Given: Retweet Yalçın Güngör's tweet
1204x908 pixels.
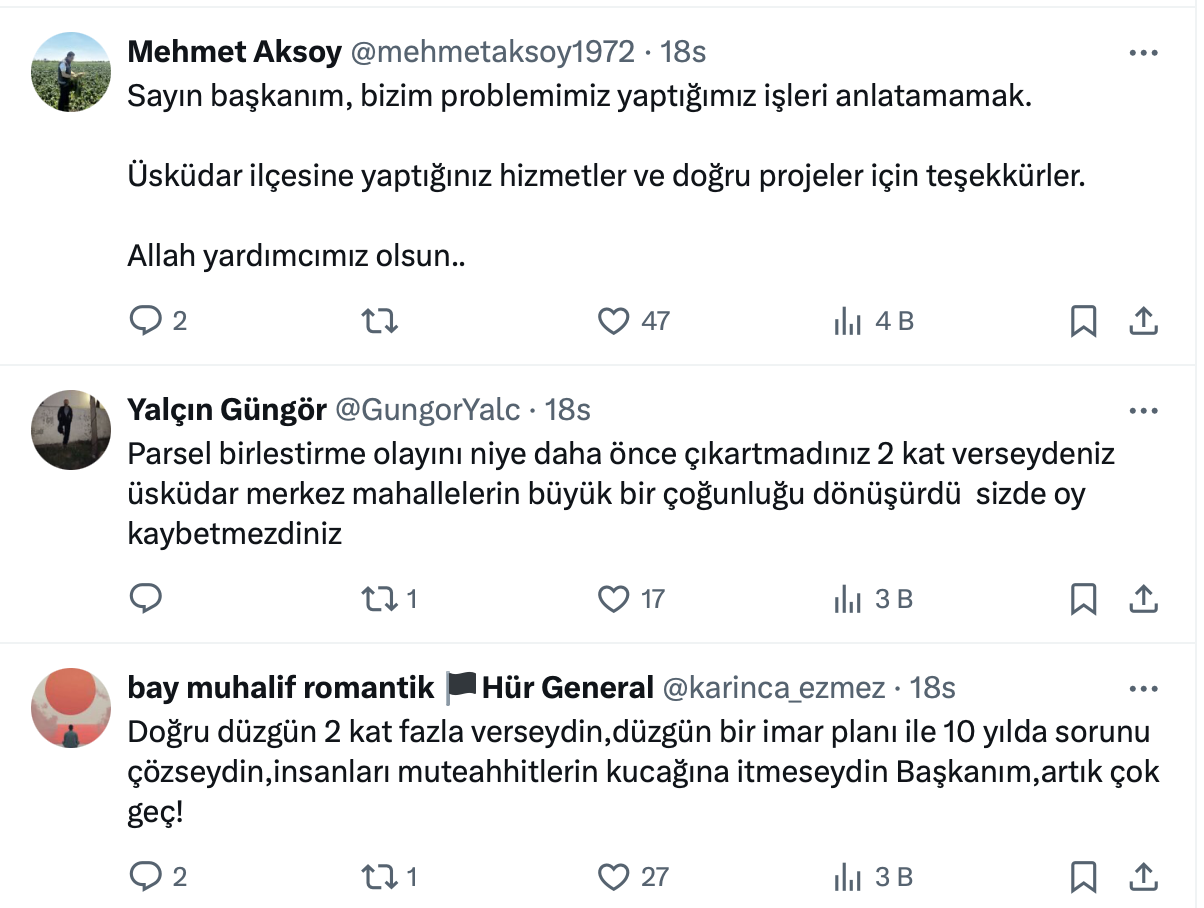Looking at the screenshot, I should [x=380, y=598].
